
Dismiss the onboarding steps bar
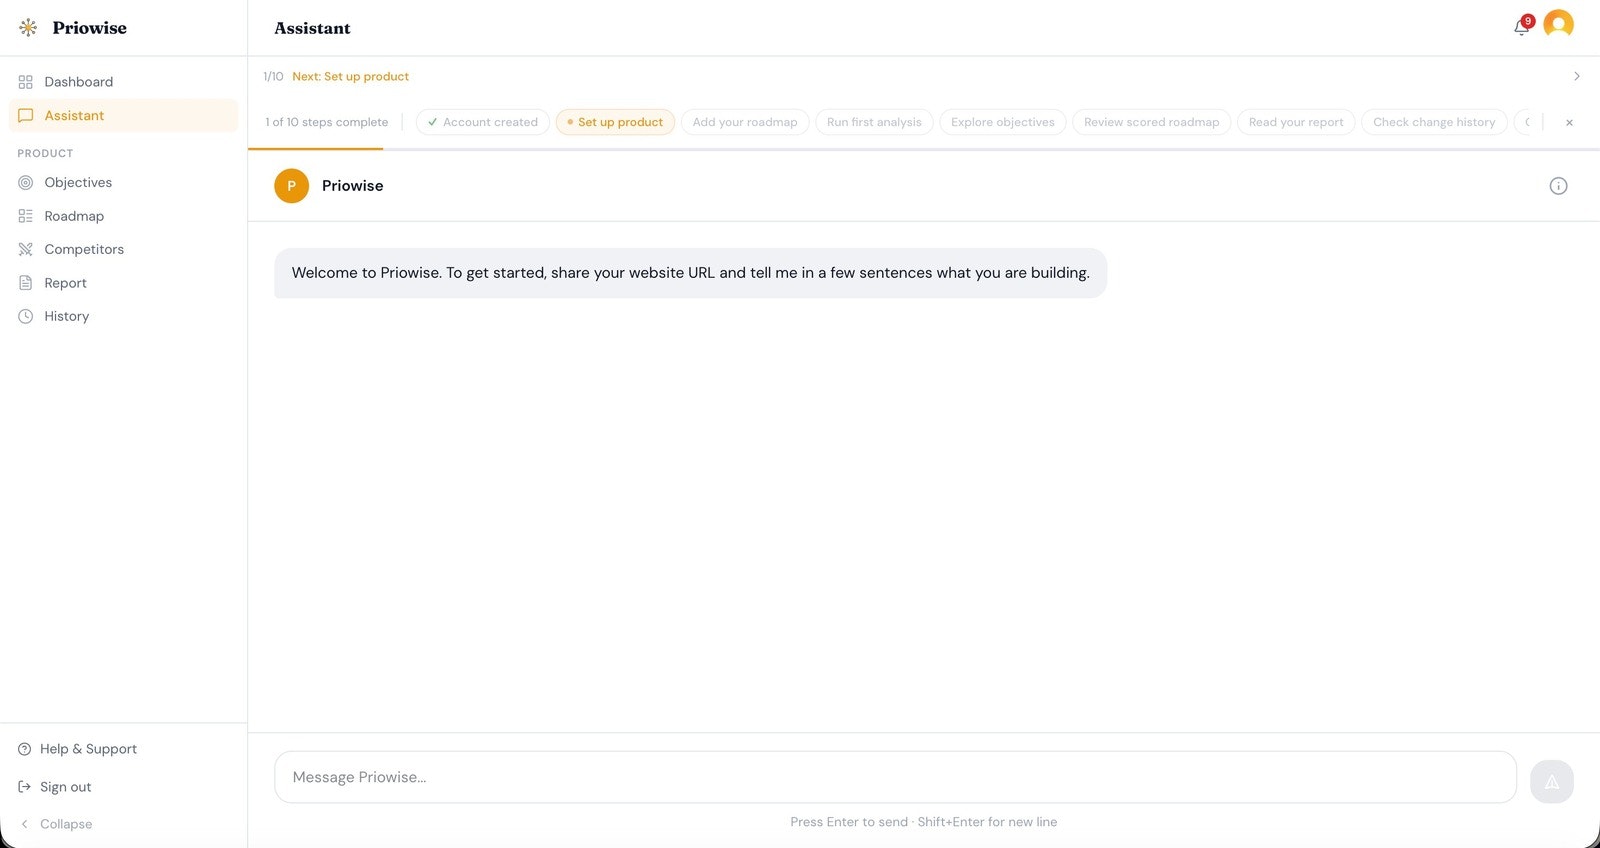click(1569, 123)
